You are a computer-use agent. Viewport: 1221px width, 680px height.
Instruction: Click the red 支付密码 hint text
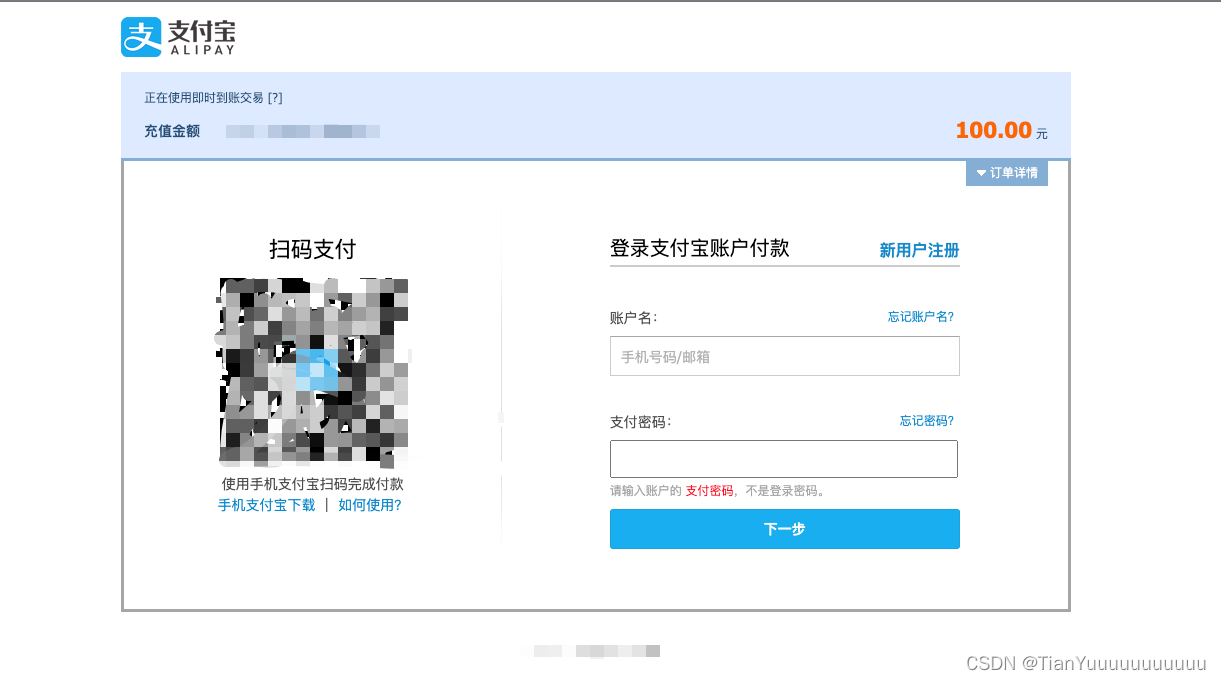point(709,491)
